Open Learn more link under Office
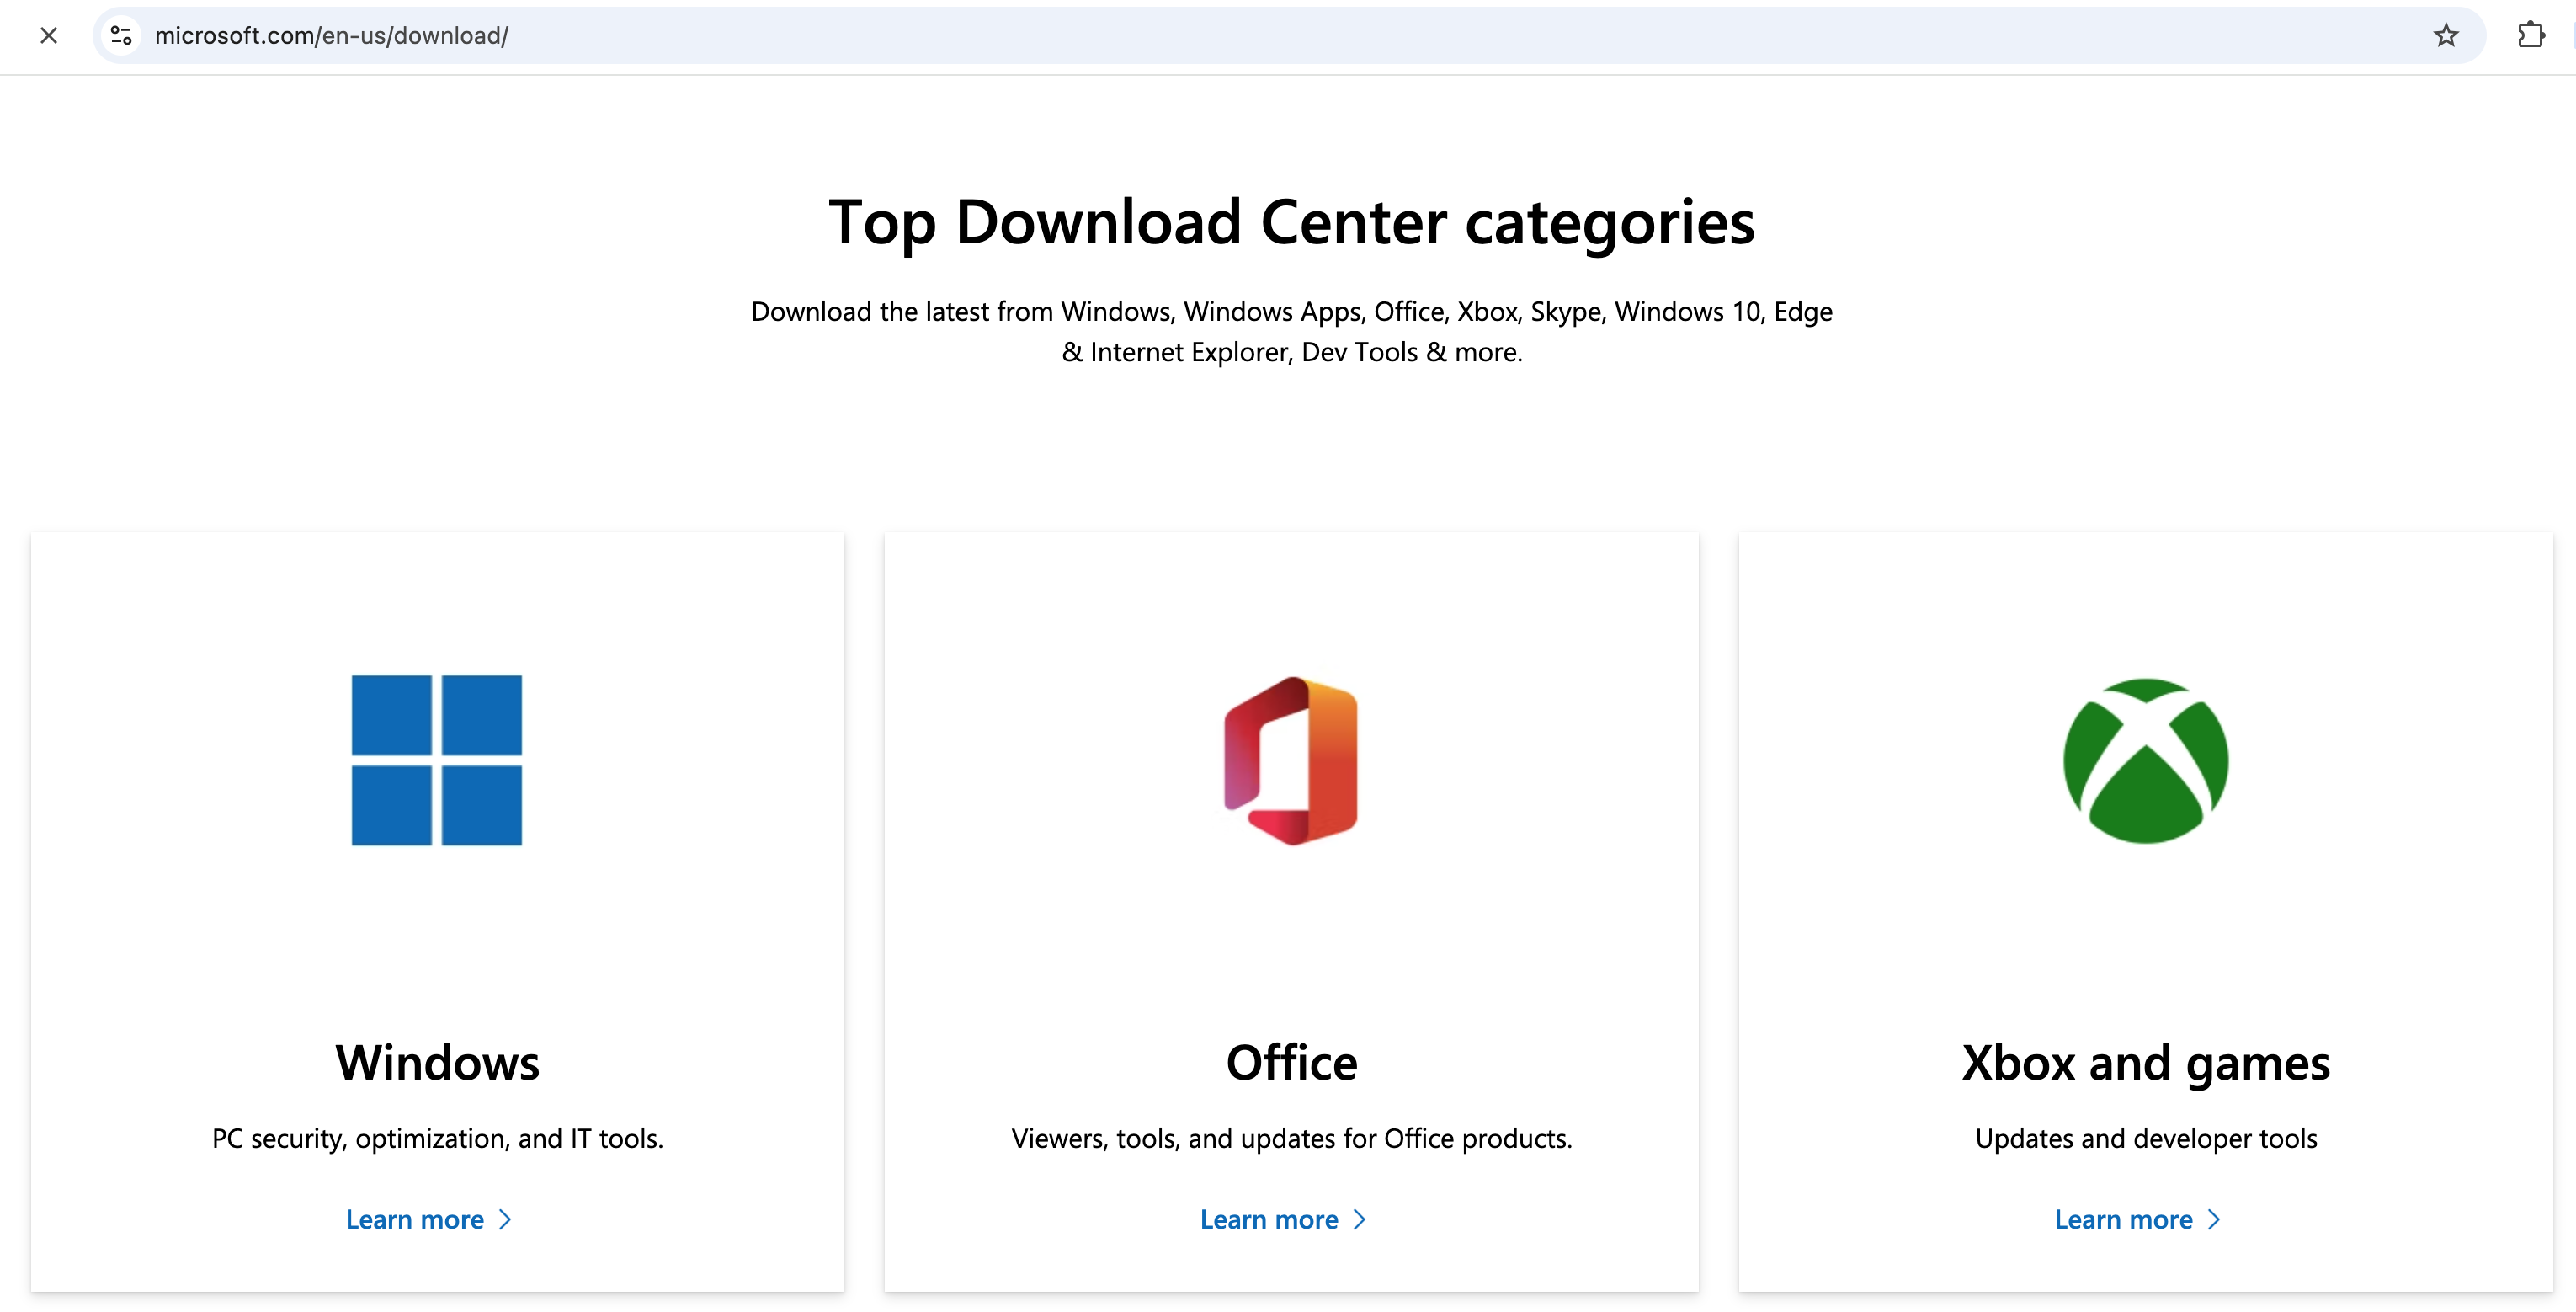The width and height of the screenshot is (2576, 1312). 1283,1220
